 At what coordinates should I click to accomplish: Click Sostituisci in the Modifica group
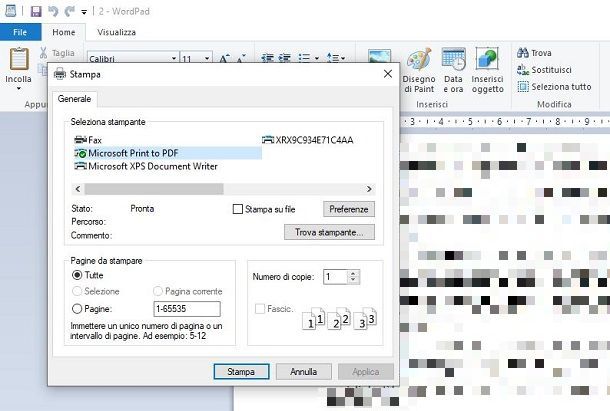(544, 70)
